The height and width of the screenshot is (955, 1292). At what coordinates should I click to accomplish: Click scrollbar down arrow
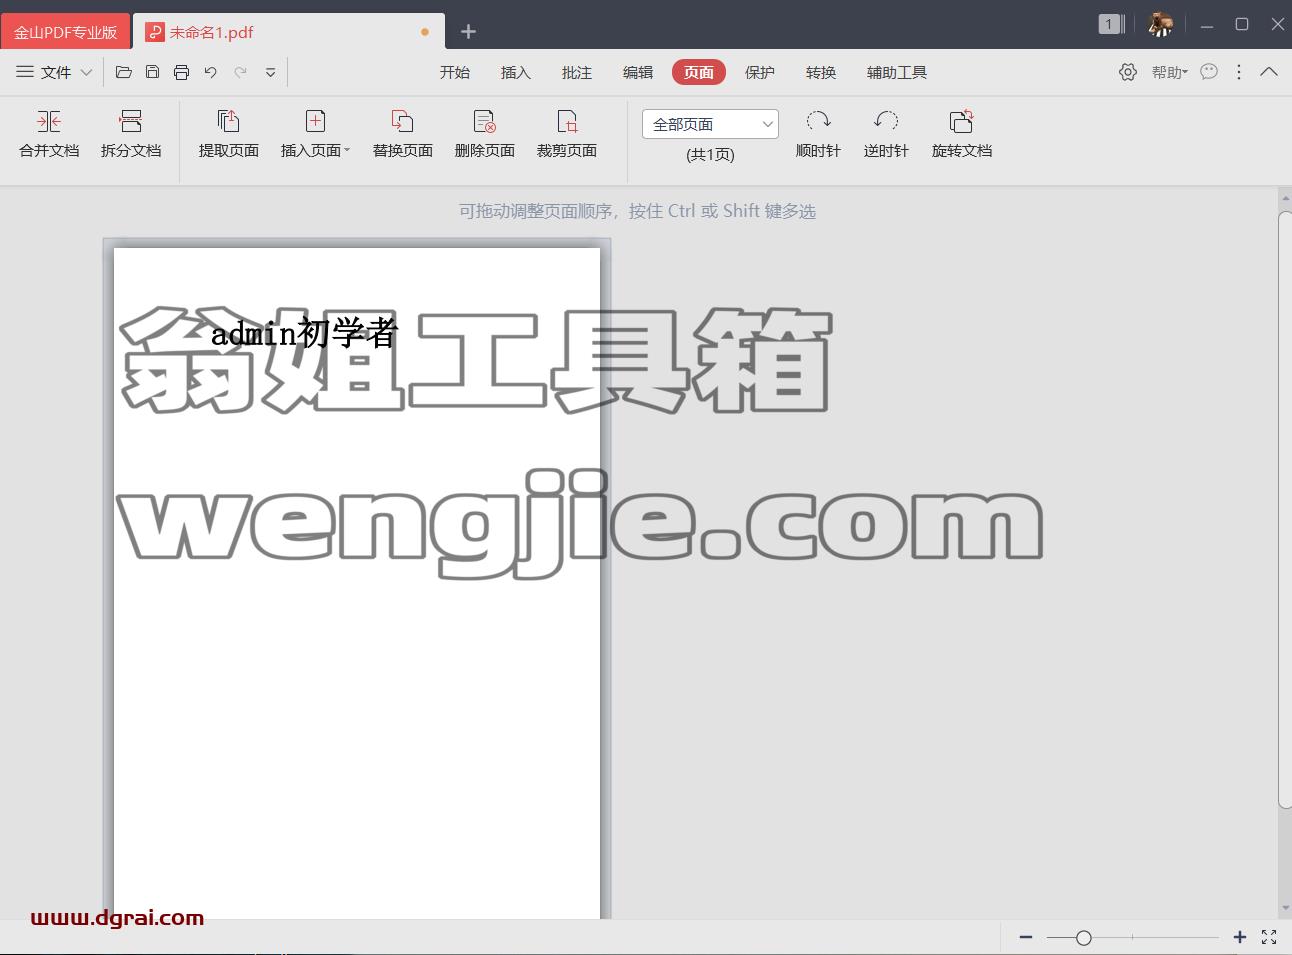[x=1285, y=909]
